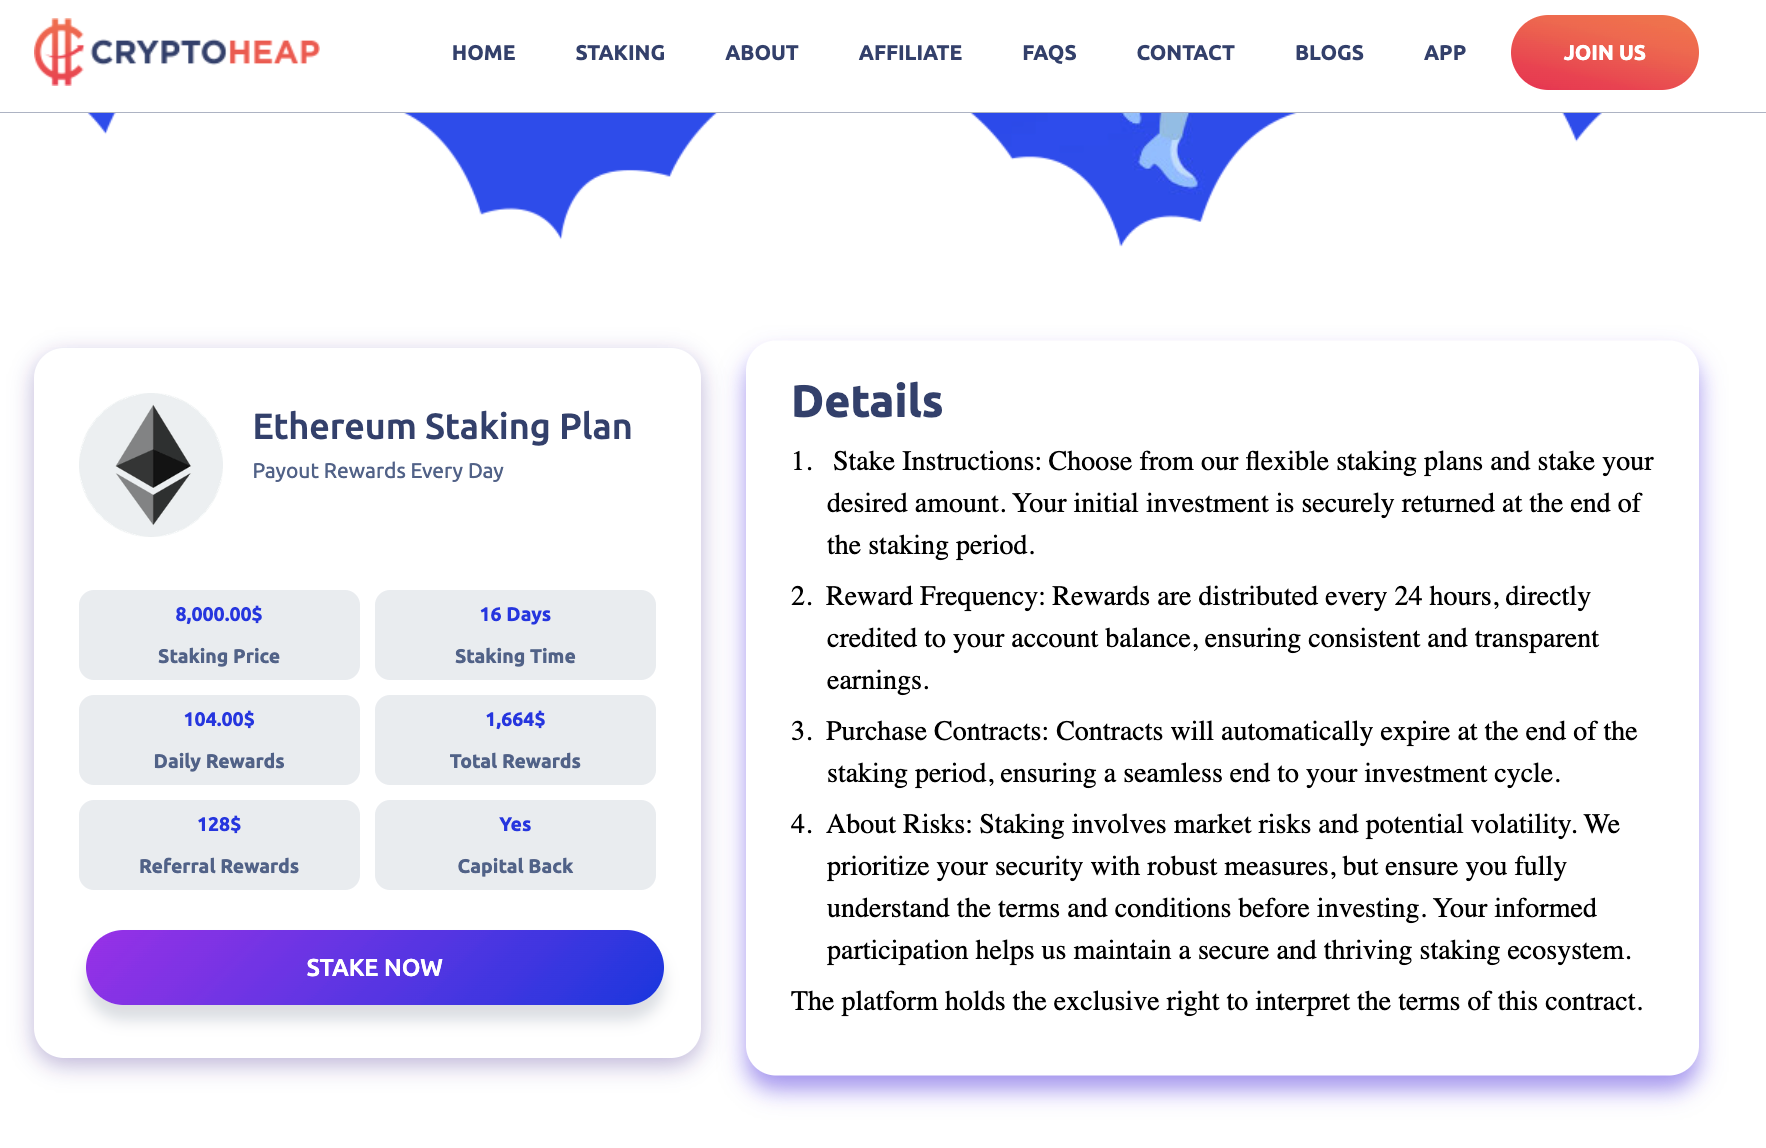Click the JOIN US button
Screen dimensions: 1766x1148
(1604, 53)
